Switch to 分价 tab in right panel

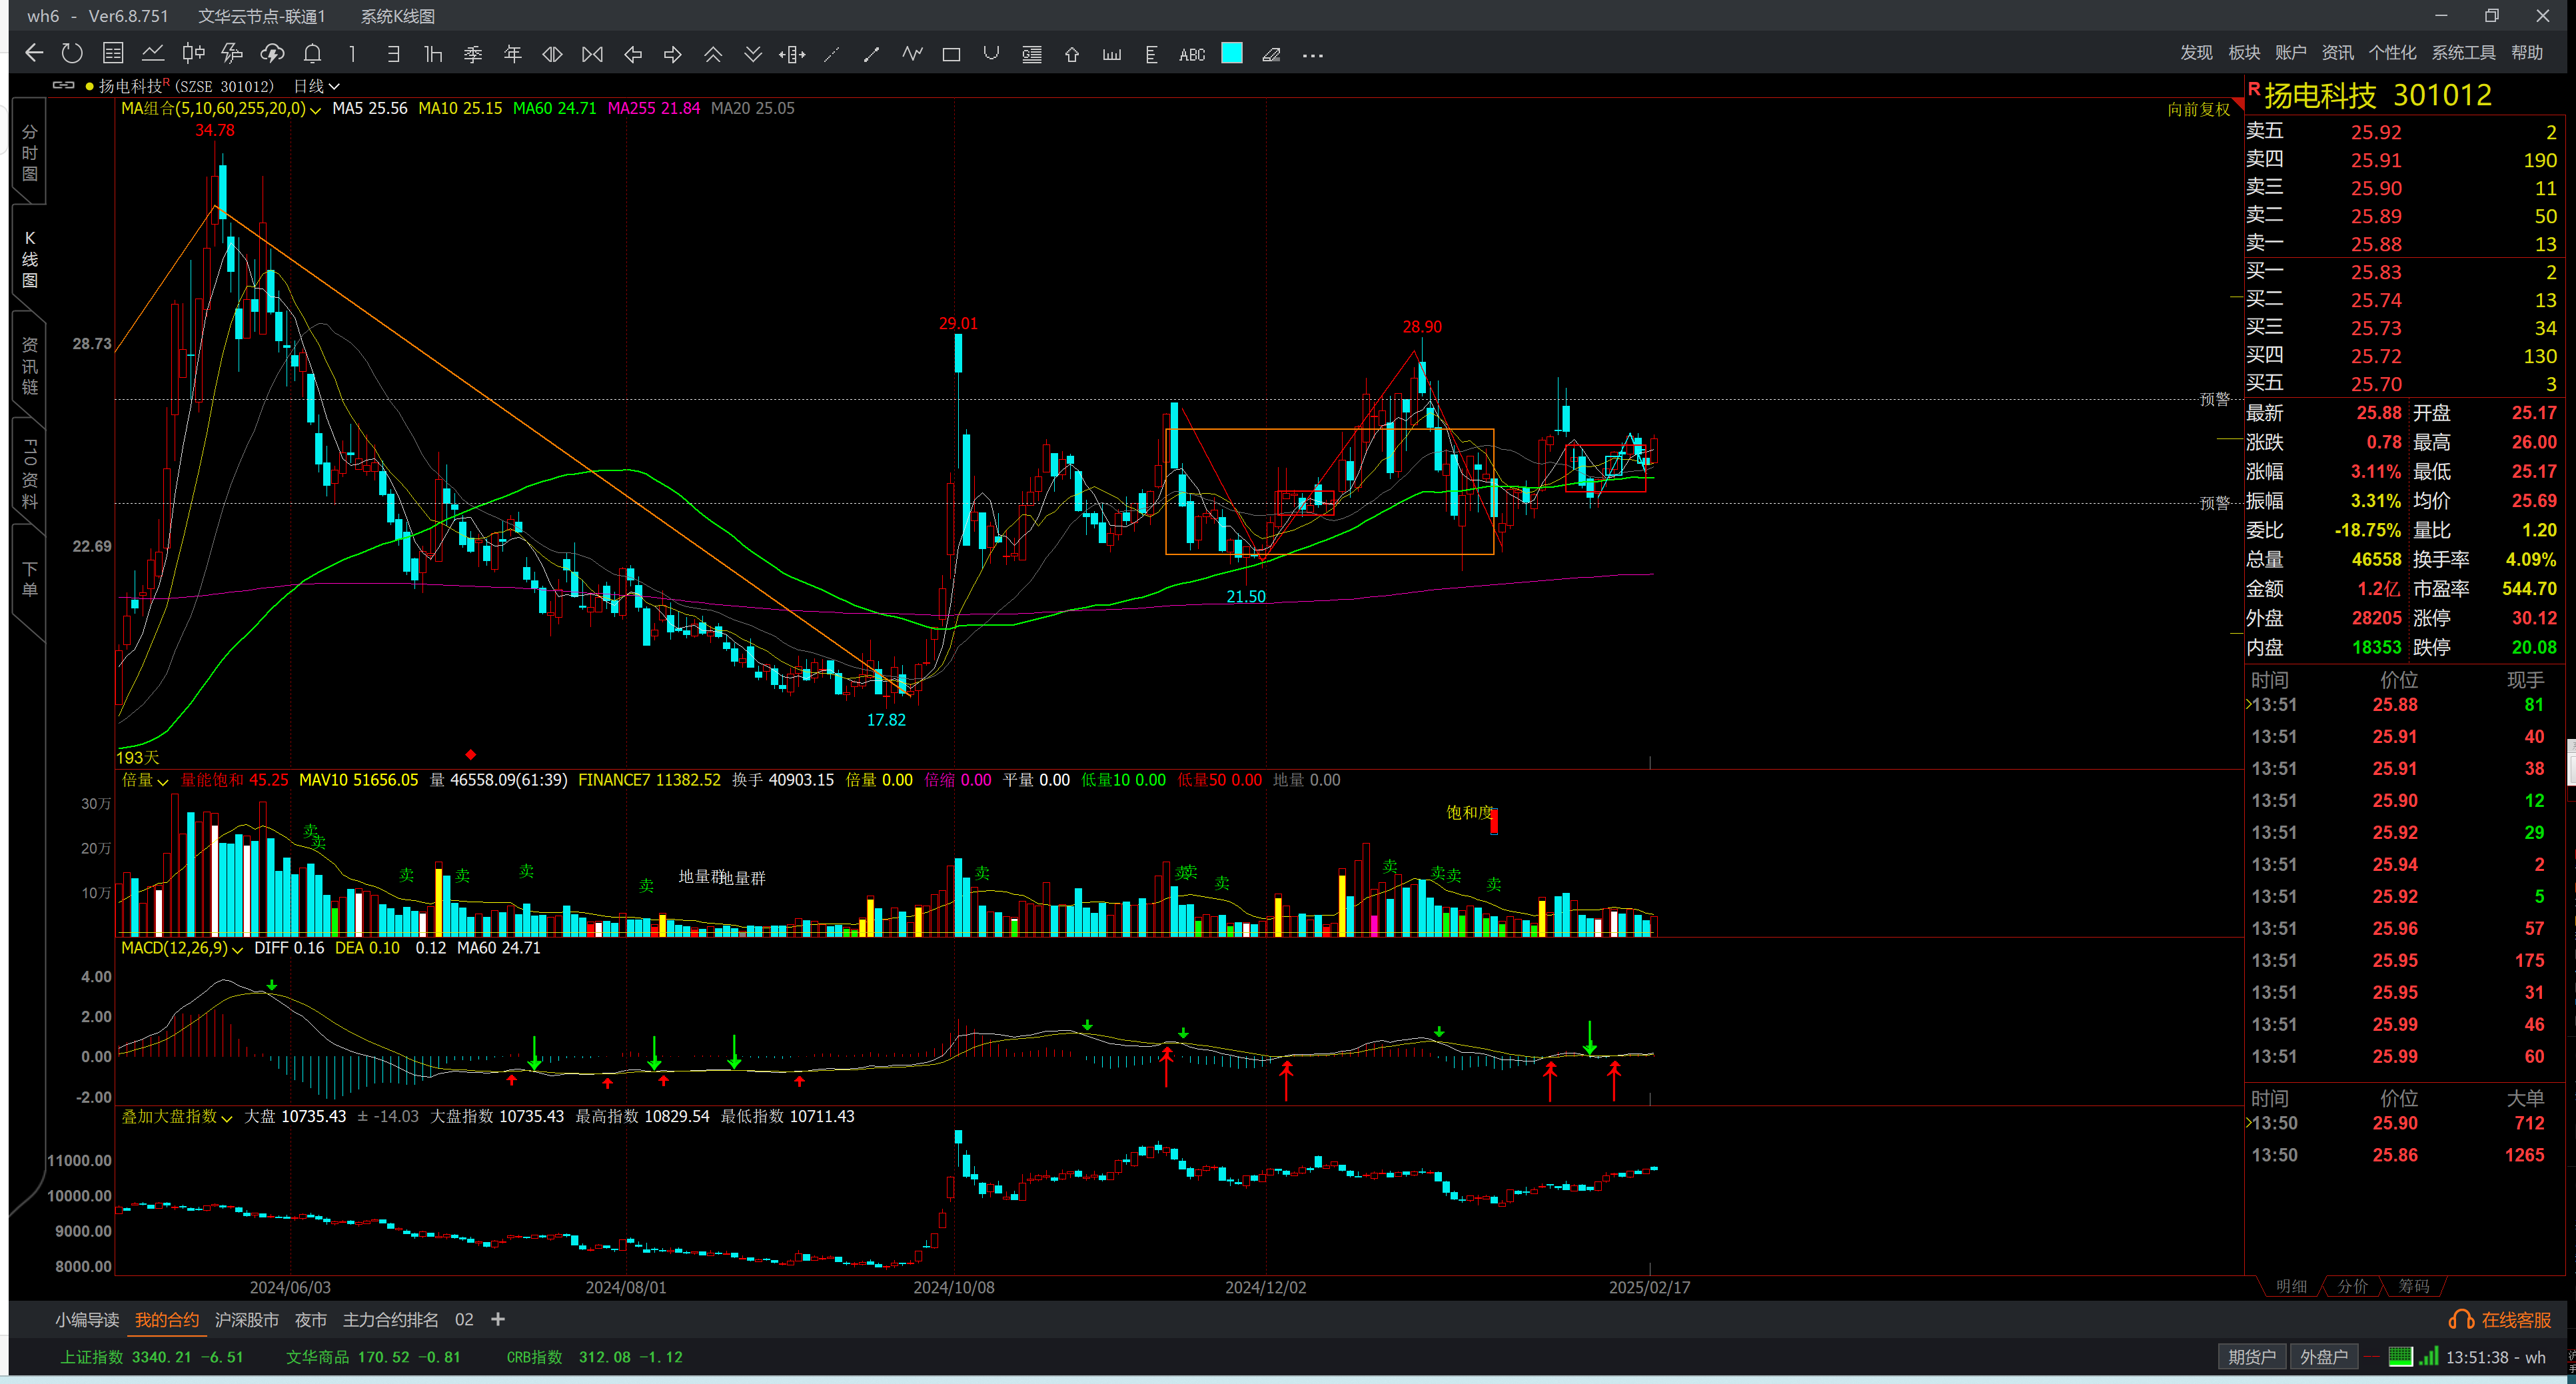click(x=2352, y=1286)
